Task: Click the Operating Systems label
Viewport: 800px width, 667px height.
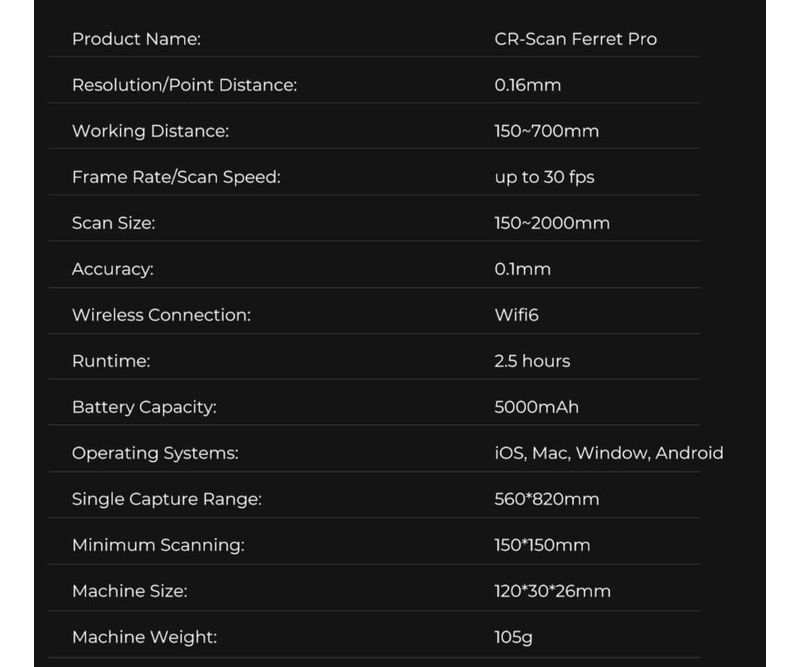Action: pyautogui.click(x=155, y=453)
